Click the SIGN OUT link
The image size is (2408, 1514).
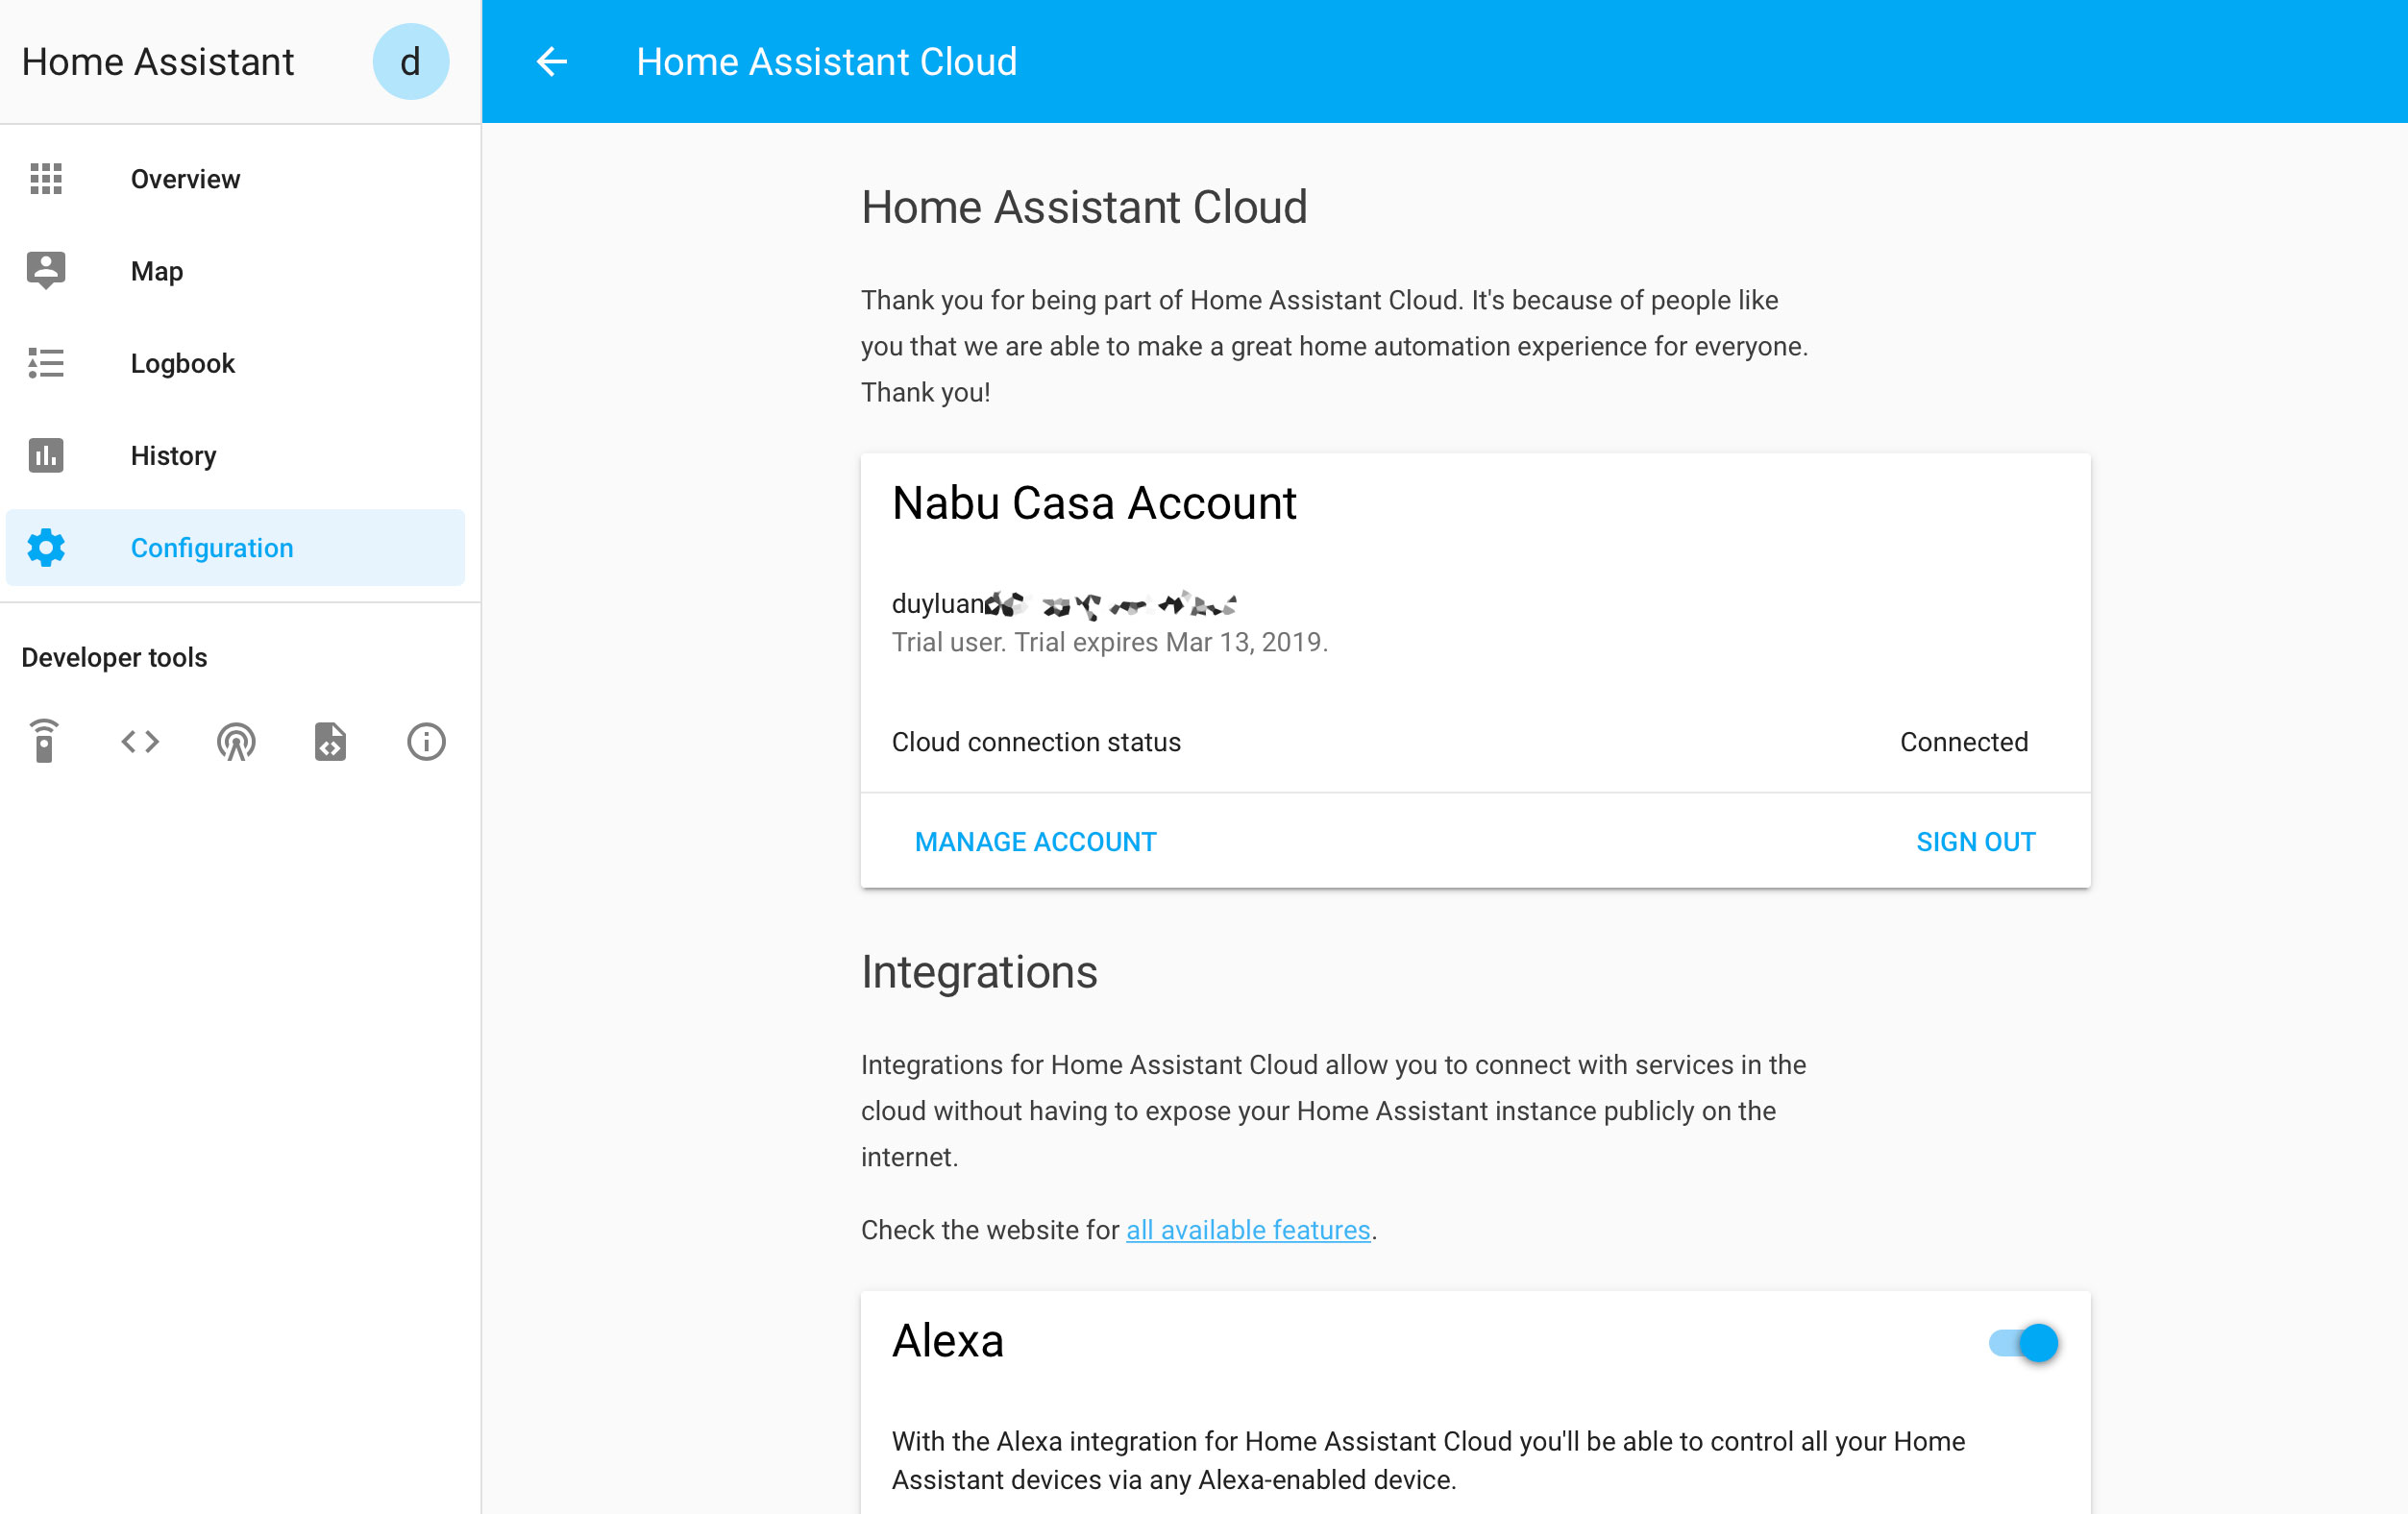(1976, 841)
